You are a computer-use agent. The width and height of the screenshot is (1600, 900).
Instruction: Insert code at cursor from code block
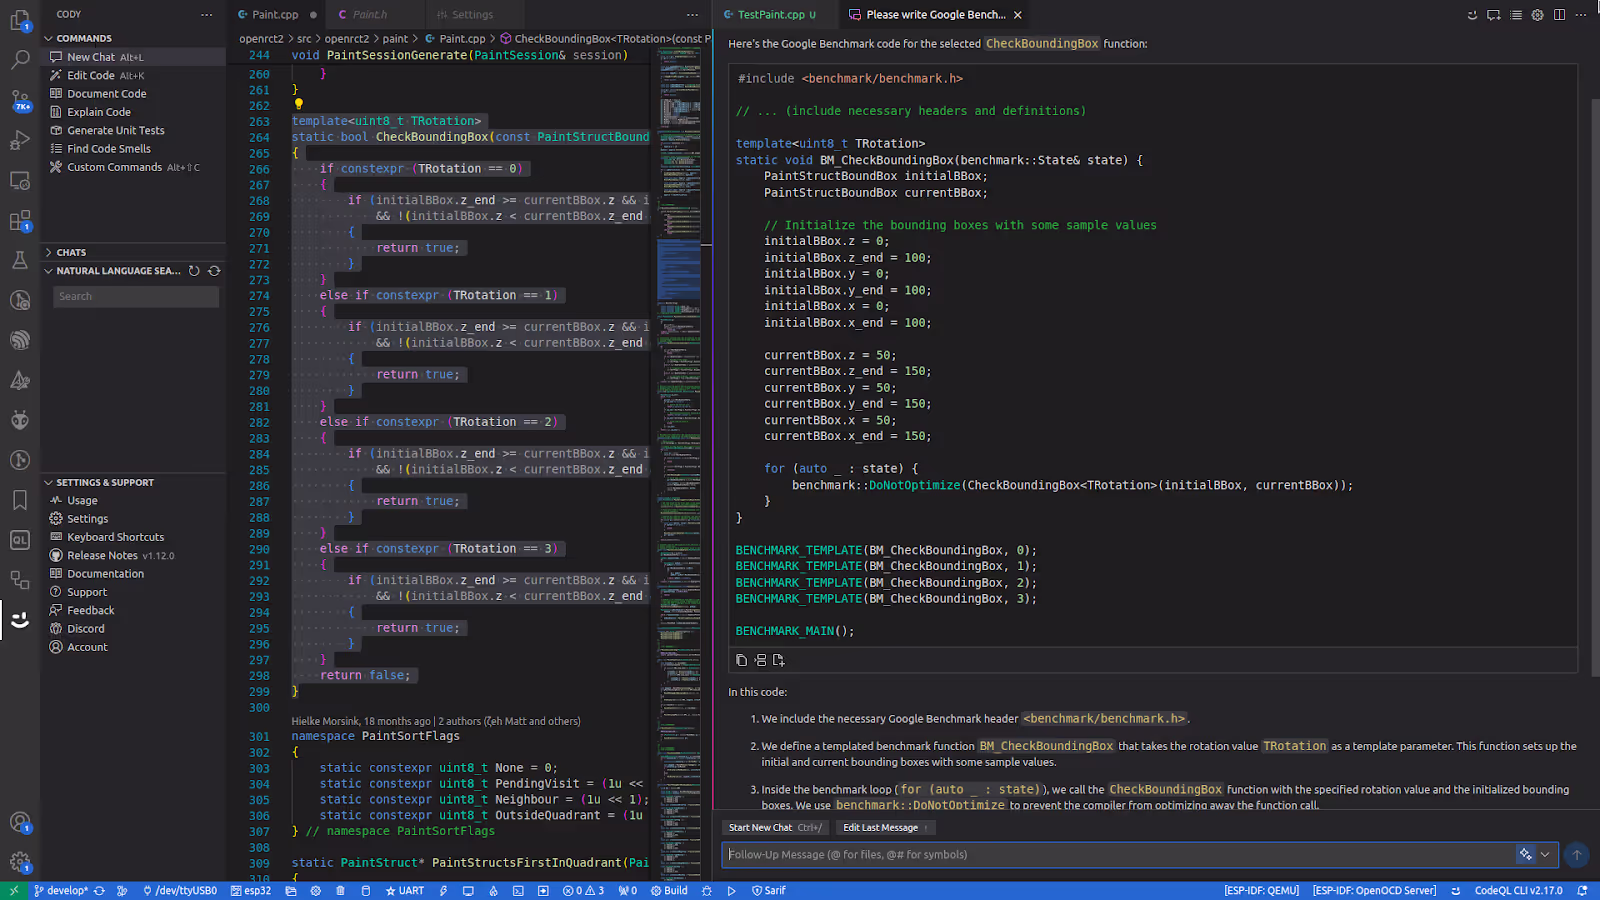click(760, 660)
